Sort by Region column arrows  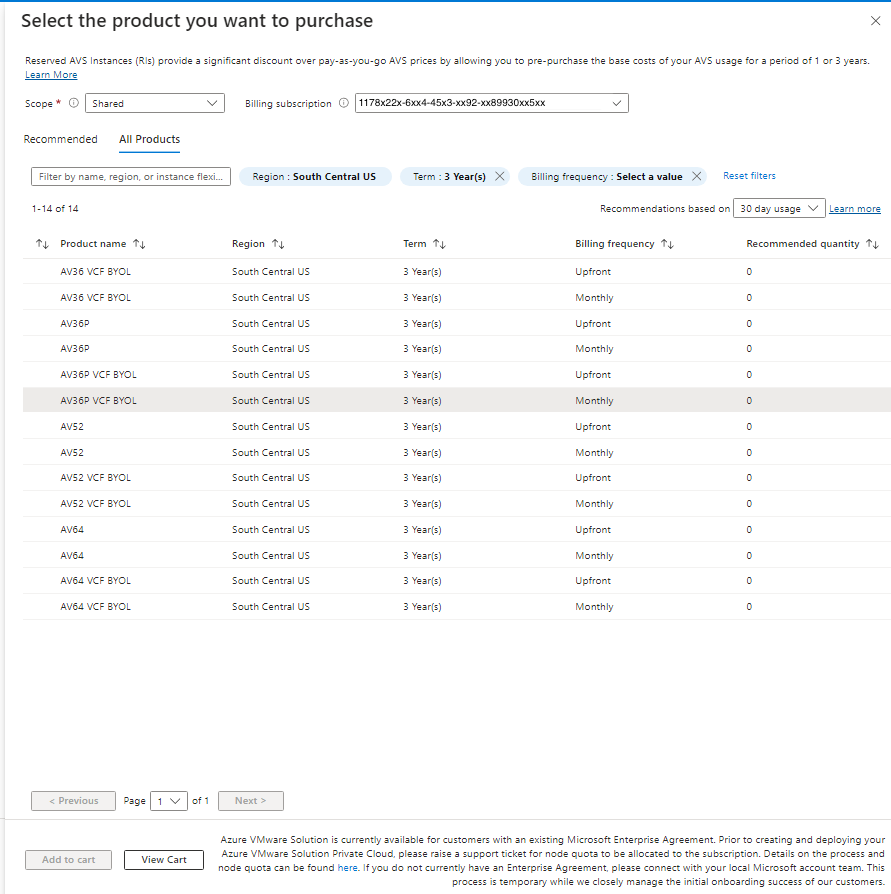278,244
